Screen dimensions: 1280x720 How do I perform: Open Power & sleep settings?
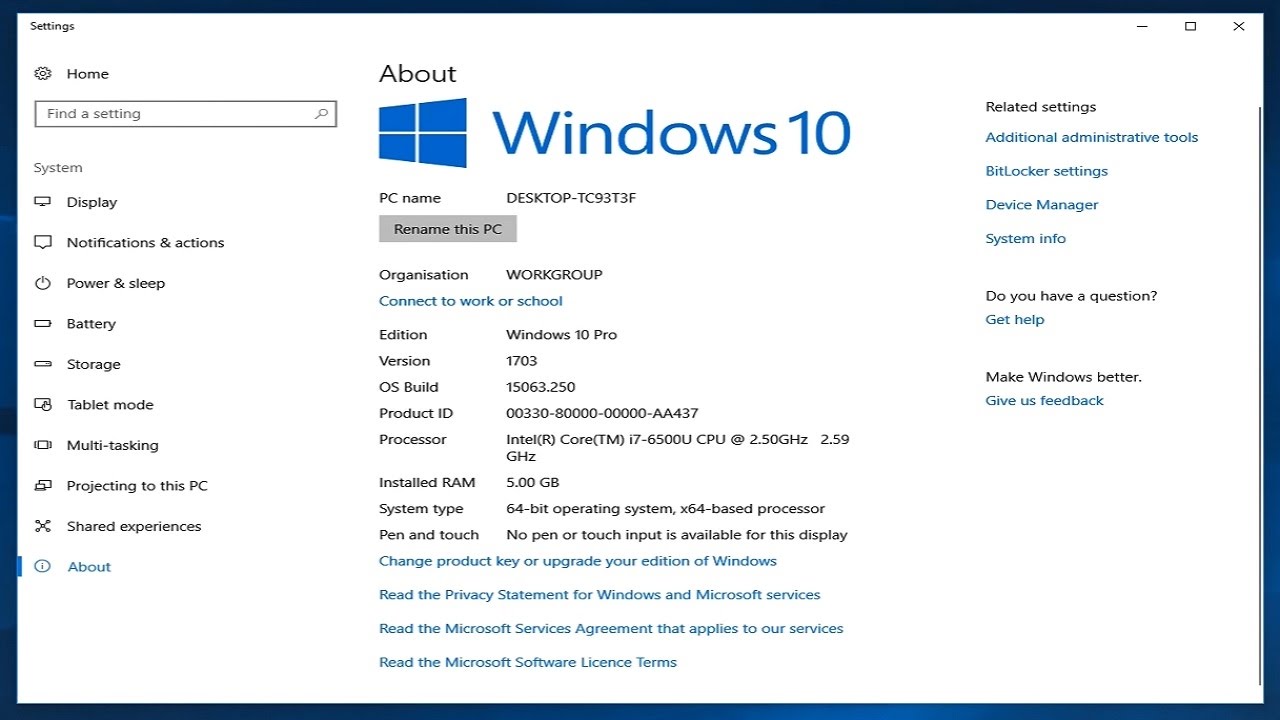click(116, 283)
